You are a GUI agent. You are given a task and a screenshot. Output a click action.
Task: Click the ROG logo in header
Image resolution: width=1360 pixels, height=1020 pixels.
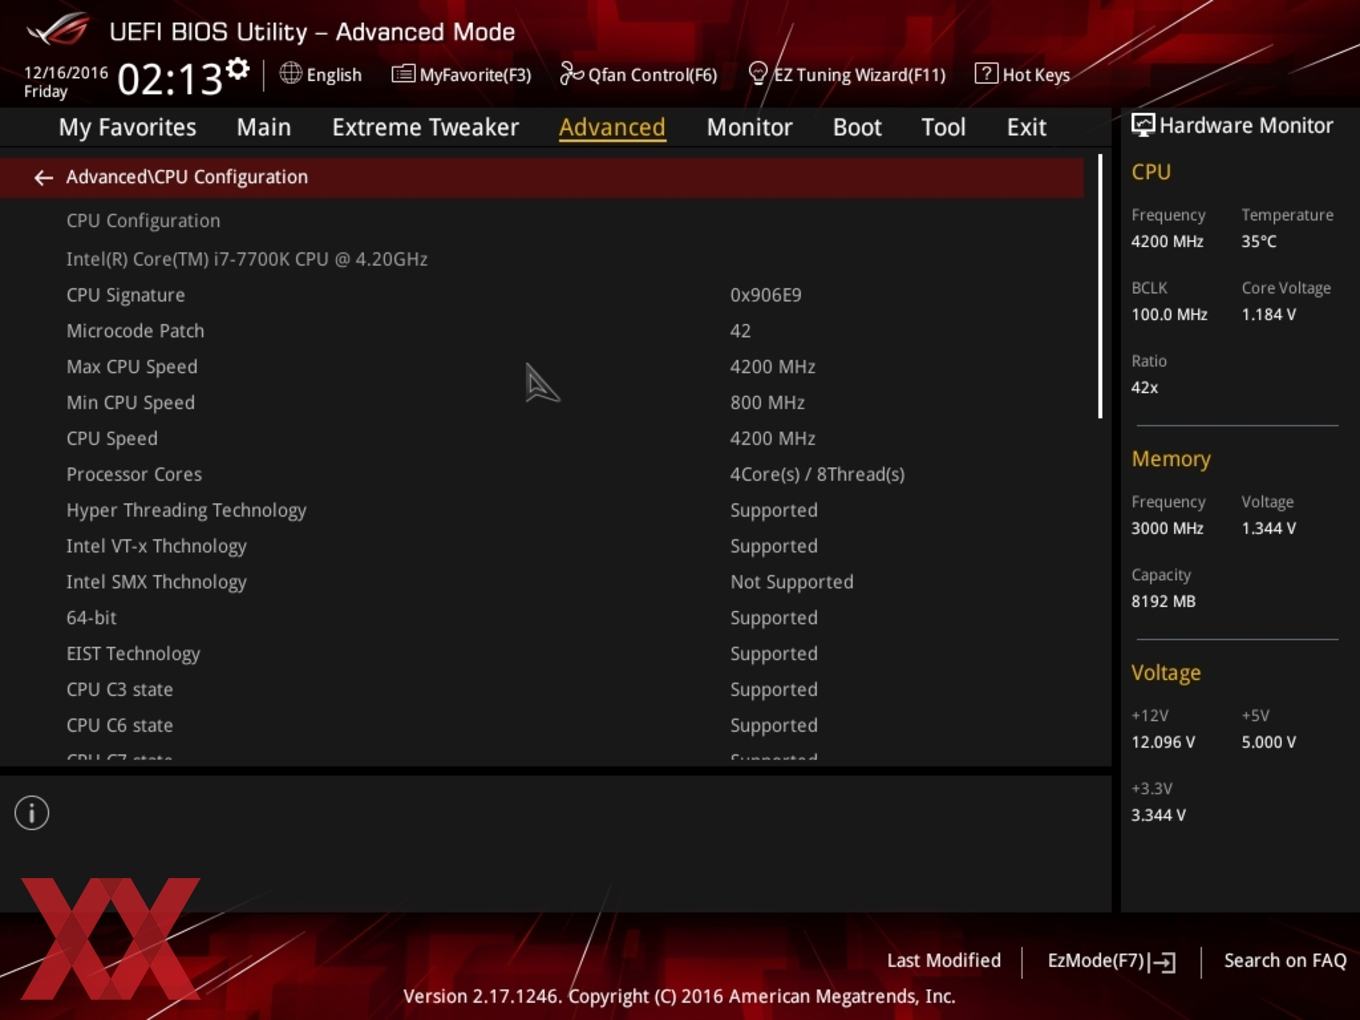[58, 30]
